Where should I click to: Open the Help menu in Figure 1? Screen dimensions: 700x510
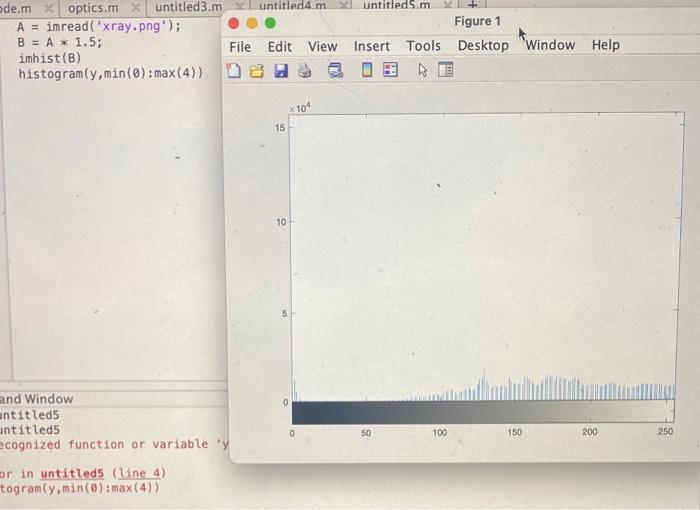[605, 45]
